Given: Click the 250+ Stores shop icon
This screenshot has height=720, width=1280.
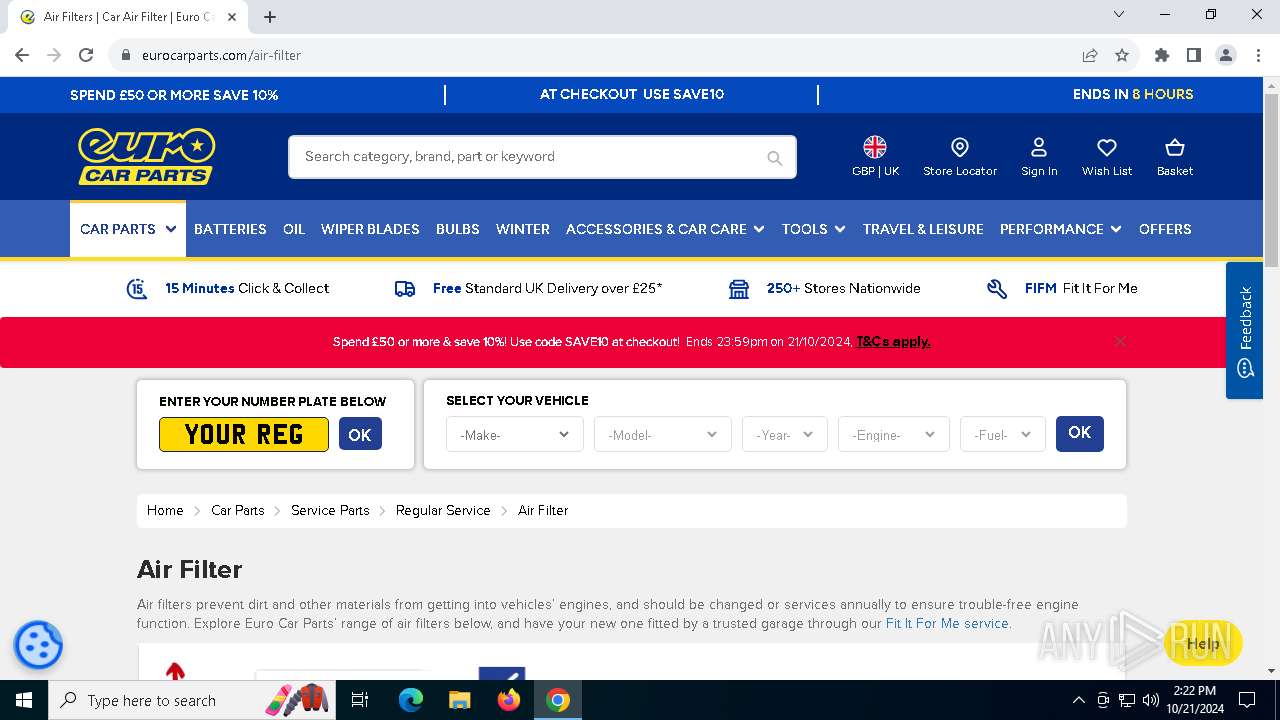Looking at the screenshot, I should [x=739, y=289].
